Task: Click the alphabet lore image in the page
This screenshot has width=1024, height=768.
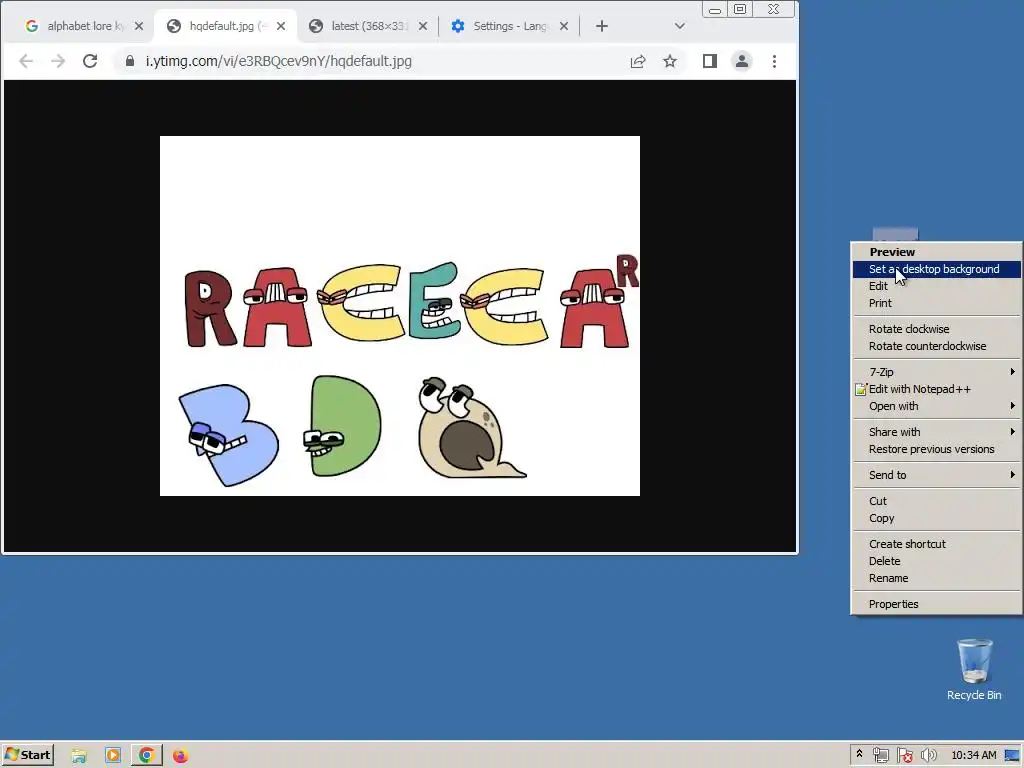Action: 400,316
